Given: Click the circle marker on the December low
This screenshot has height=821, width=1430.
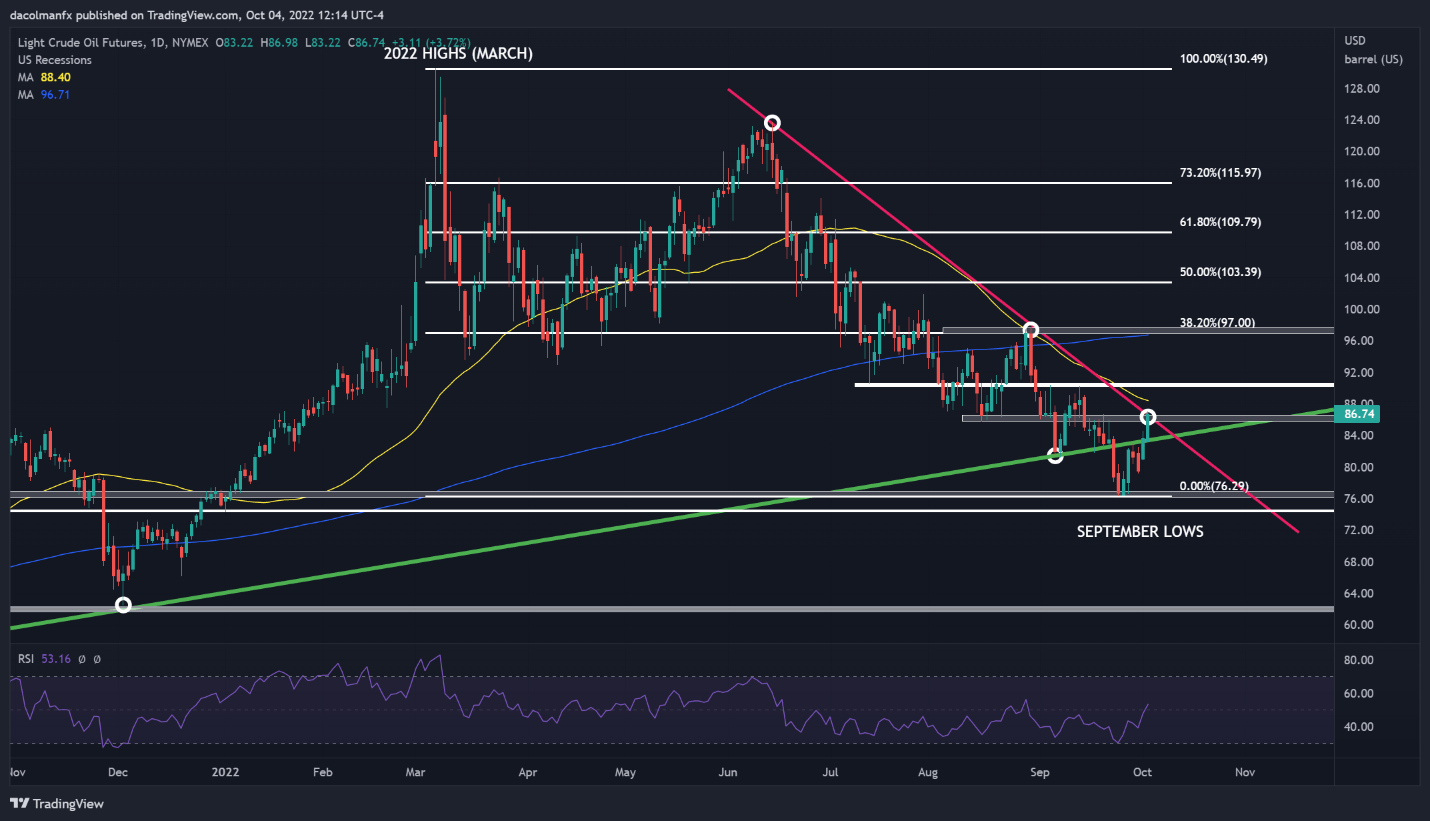Looking at the screenshot, I should tap(123, 605).
